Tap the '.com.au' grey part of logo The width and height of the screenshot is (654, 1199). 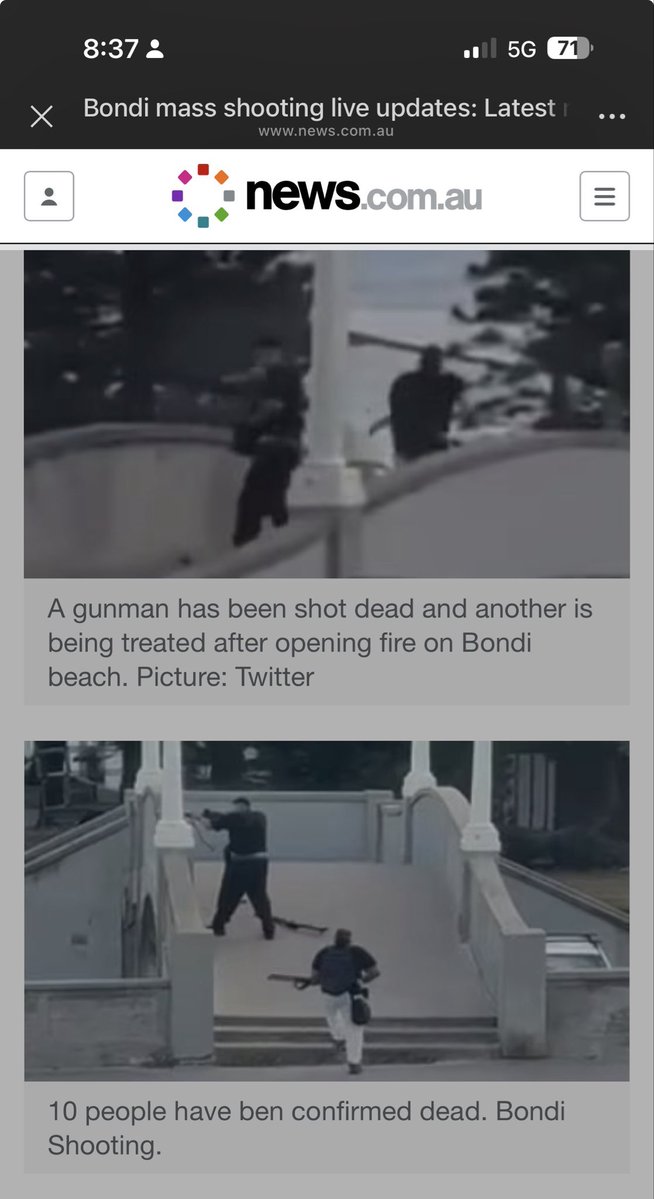(x=421, y=197)
